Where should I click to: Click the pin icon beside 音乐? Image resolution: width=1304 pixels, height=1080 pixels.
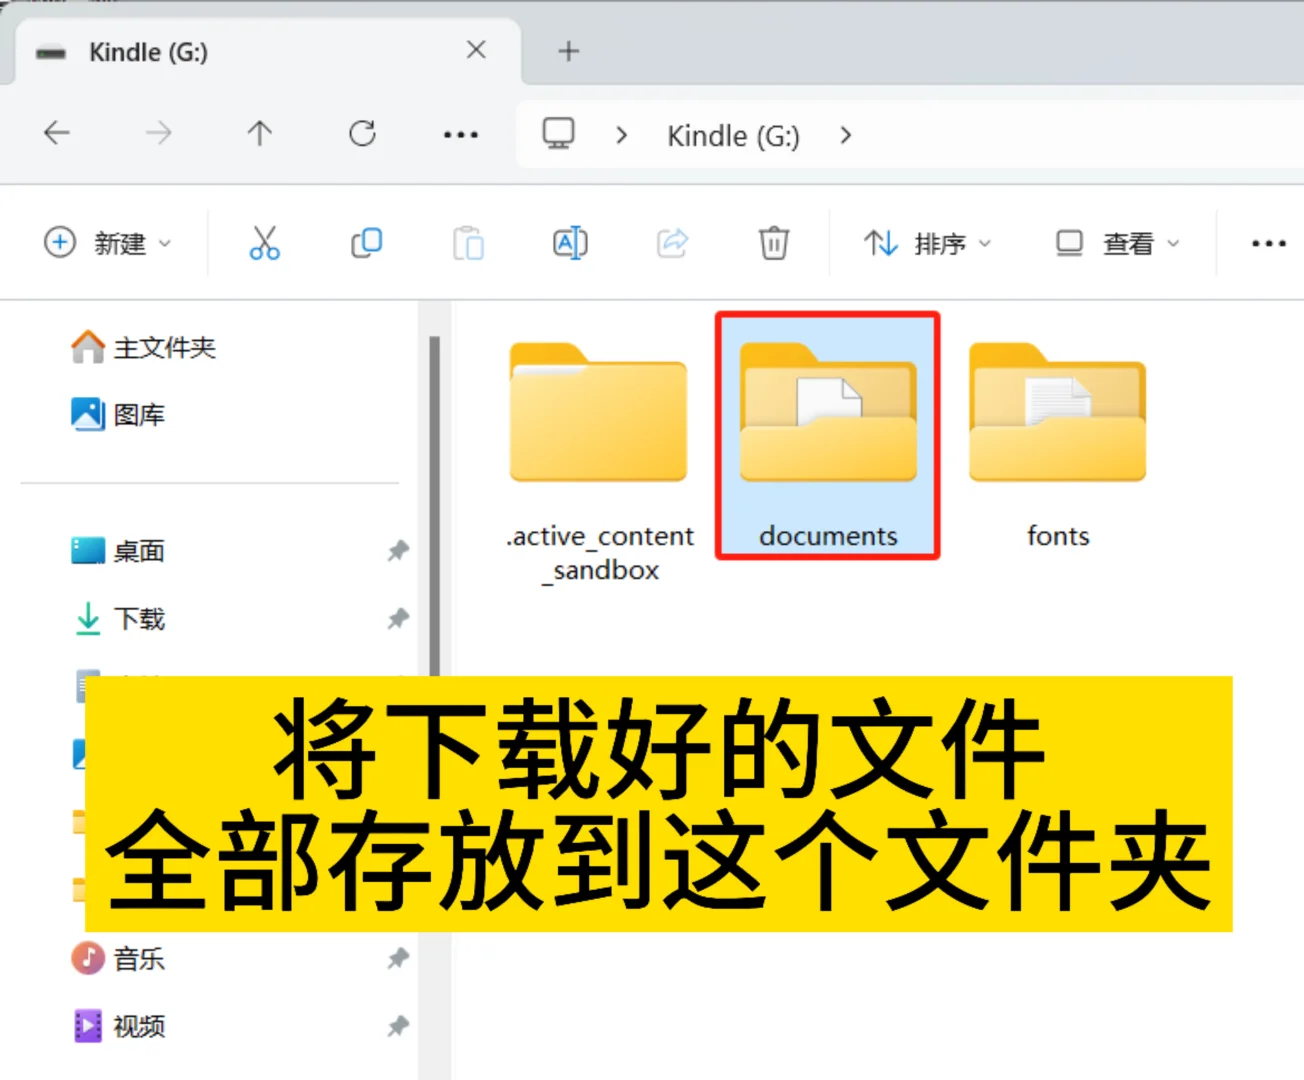coord(398,958)
